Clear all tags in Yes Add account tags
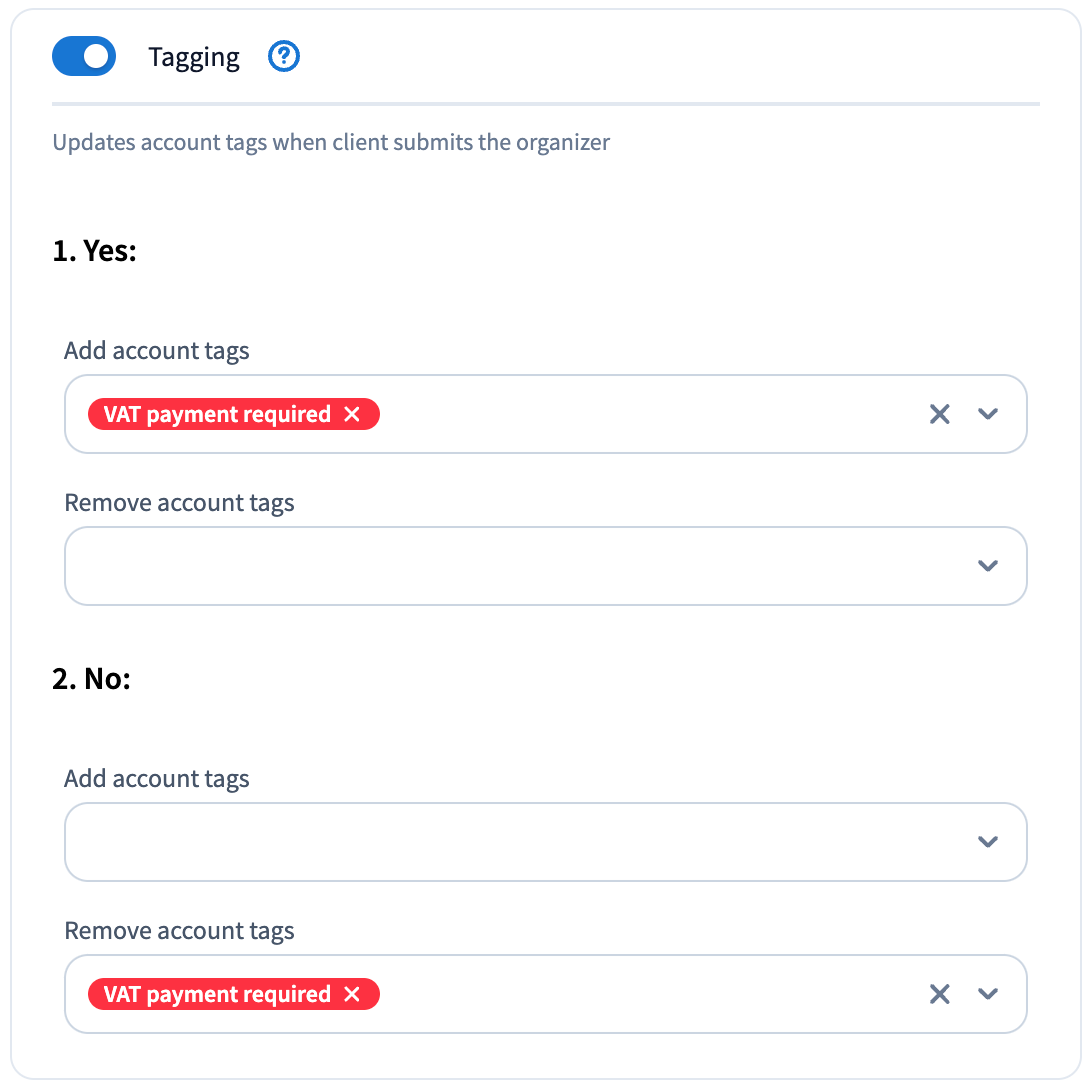 pos(939,415)
